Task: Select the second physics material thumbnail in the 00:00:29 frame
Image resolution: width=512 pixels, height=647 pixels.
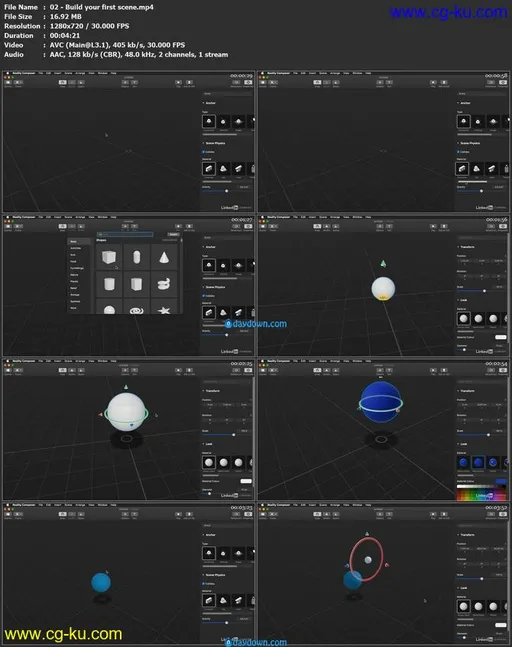Action: [x=223, y=168]
